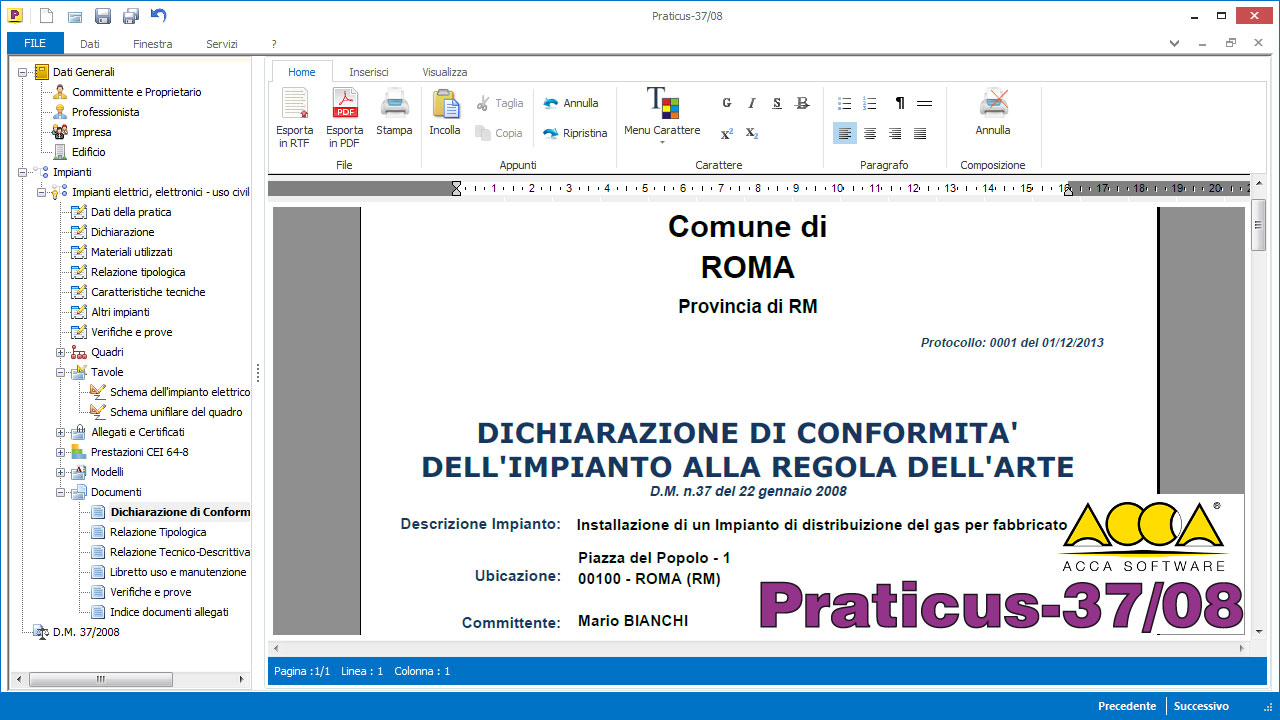1280x720 pixels.
Task: Open the Menu Carattere dropdown
Action: tap(662, 116)
